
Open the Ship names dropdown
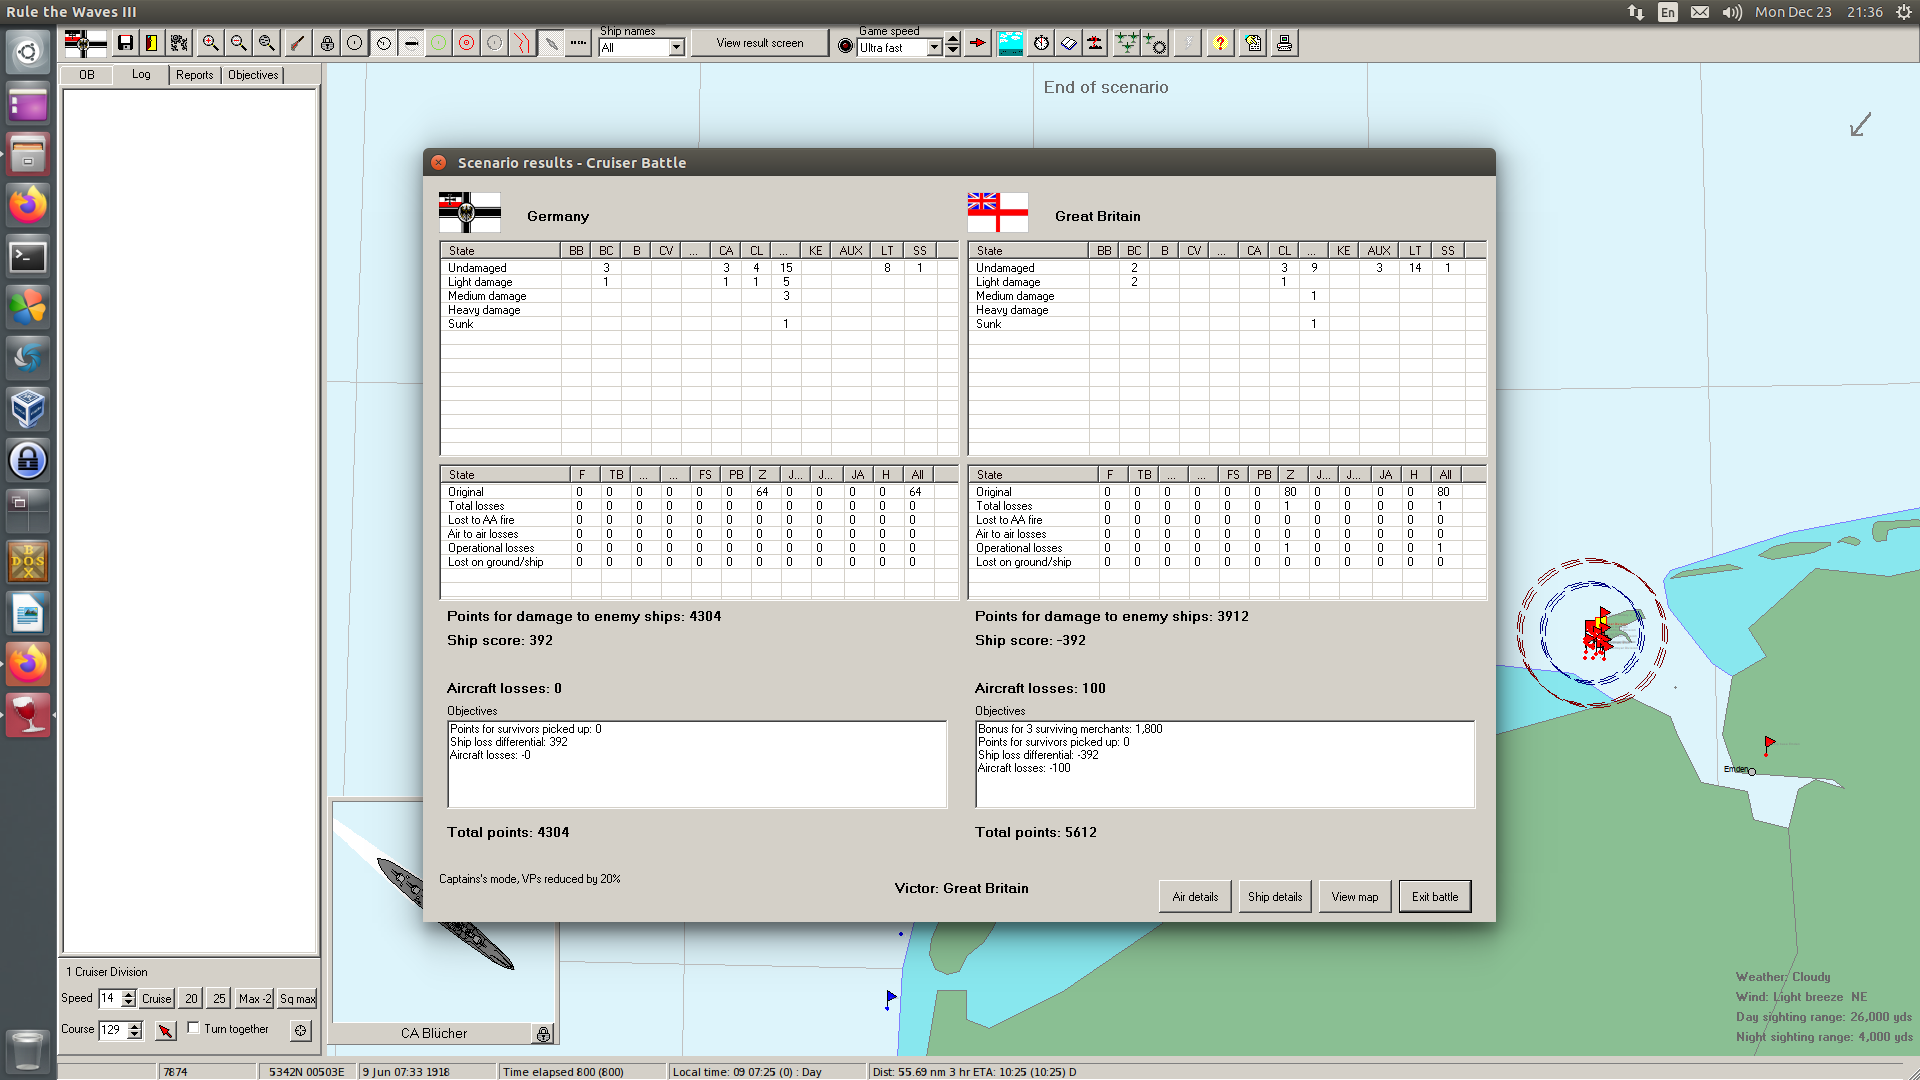click(677, 48)
